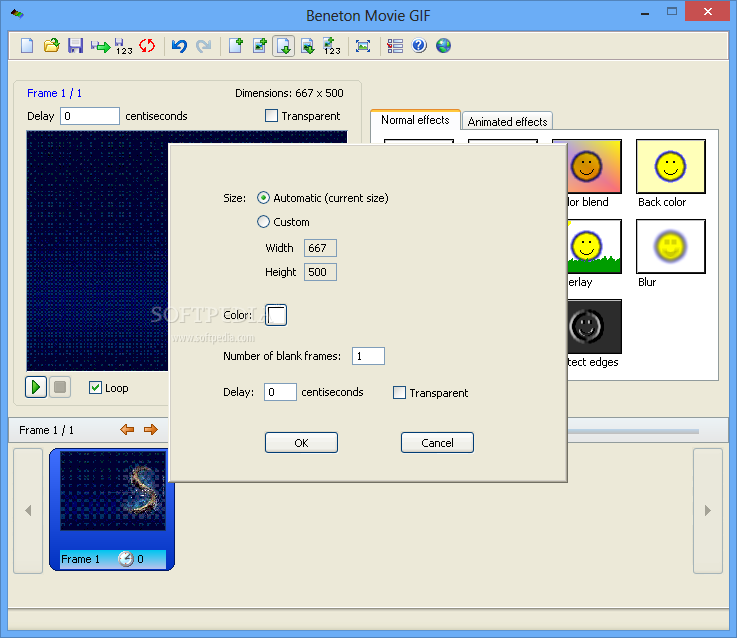Click the clock delay icon on Frame 1
The width and height of the screenshot is (737, 638).
(125, 559)
